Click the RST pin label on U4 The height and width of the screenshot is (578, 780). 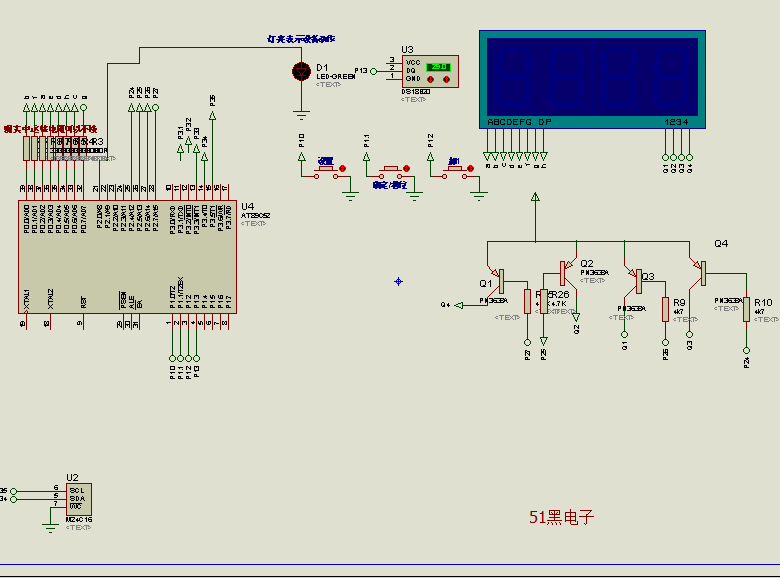(84, 302)
